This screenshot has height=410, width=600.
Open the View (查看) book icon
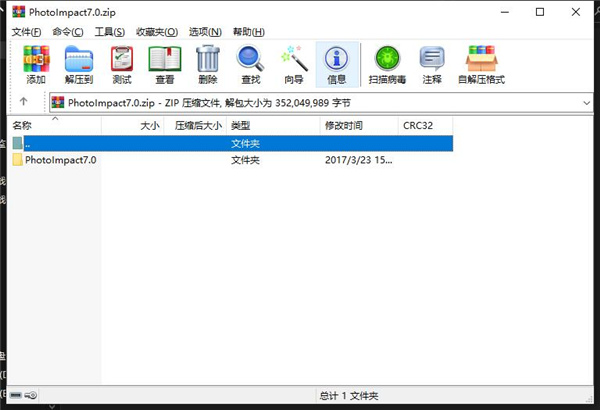[165, 65]
